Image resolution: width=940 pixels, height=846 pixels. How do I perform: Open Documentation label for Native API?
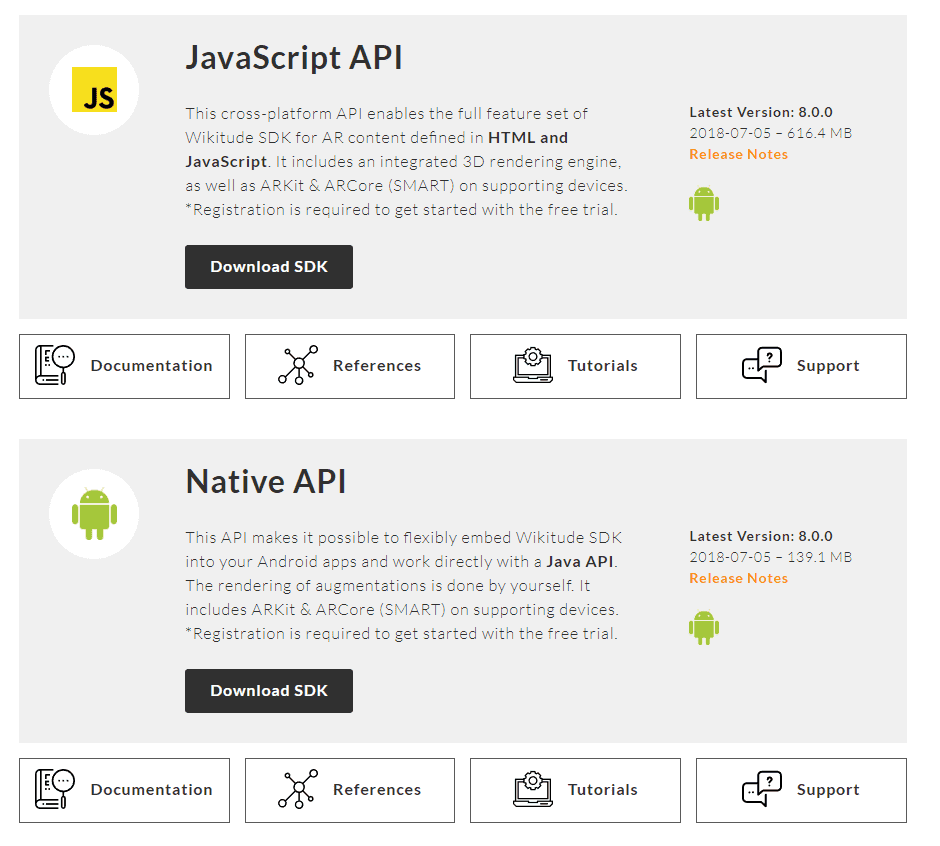point(152,790)
